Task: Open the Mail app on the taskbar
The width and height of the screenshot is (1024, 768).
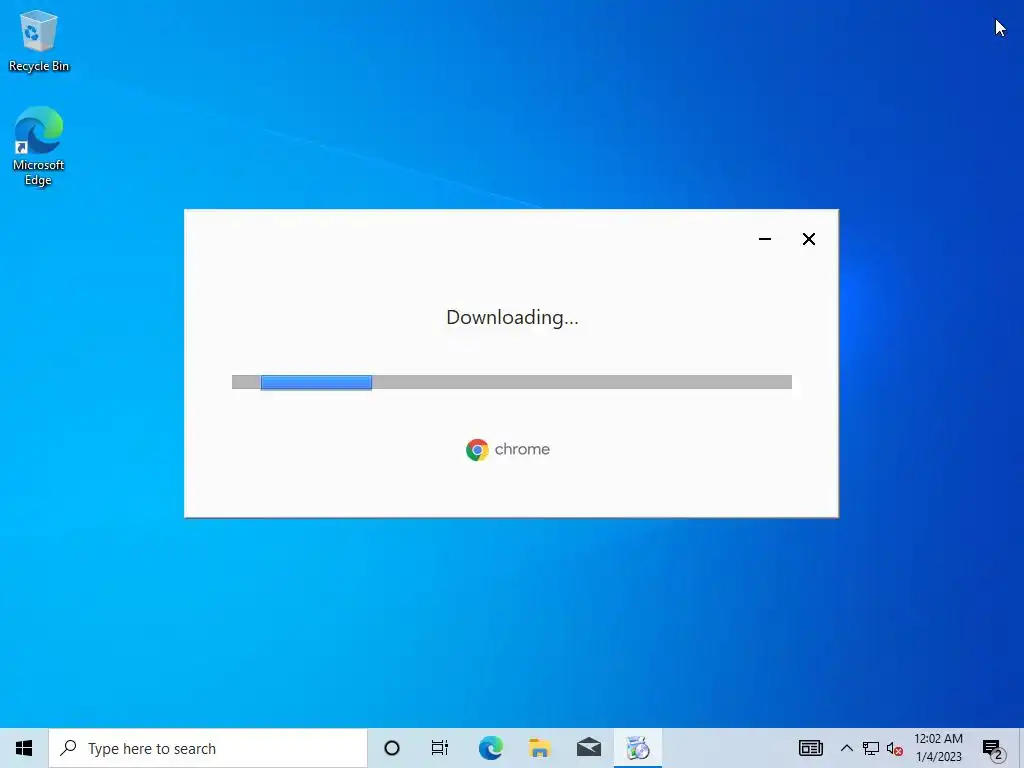Action: coord(588,748)
